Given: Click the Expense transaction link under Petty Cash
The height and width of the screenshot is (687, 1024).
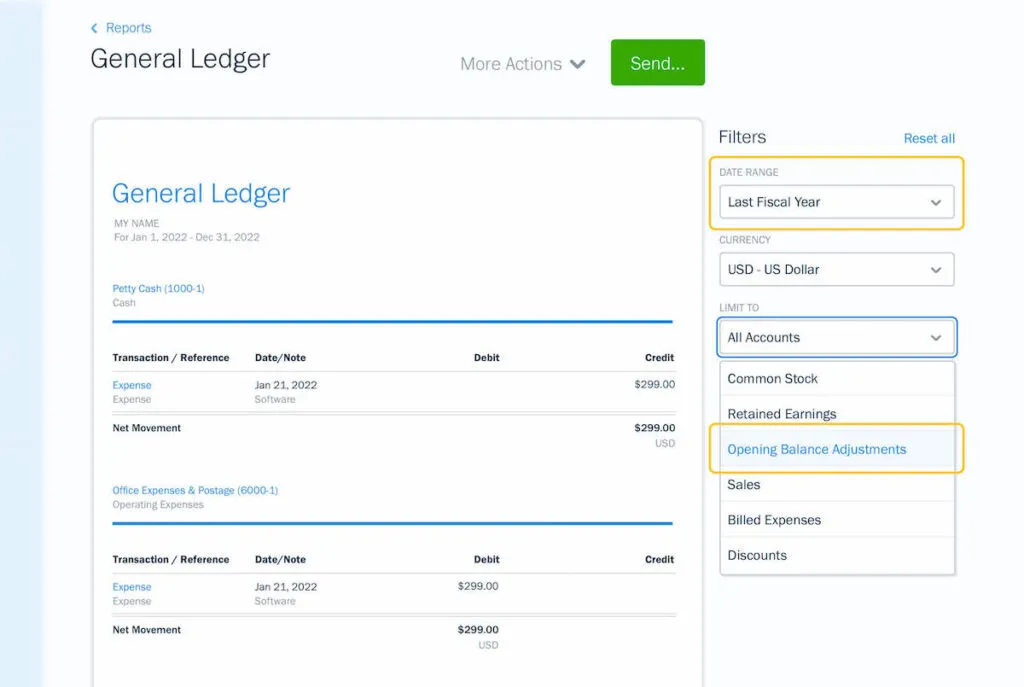Looking at the screenshot, I should (x=132, y=387).
